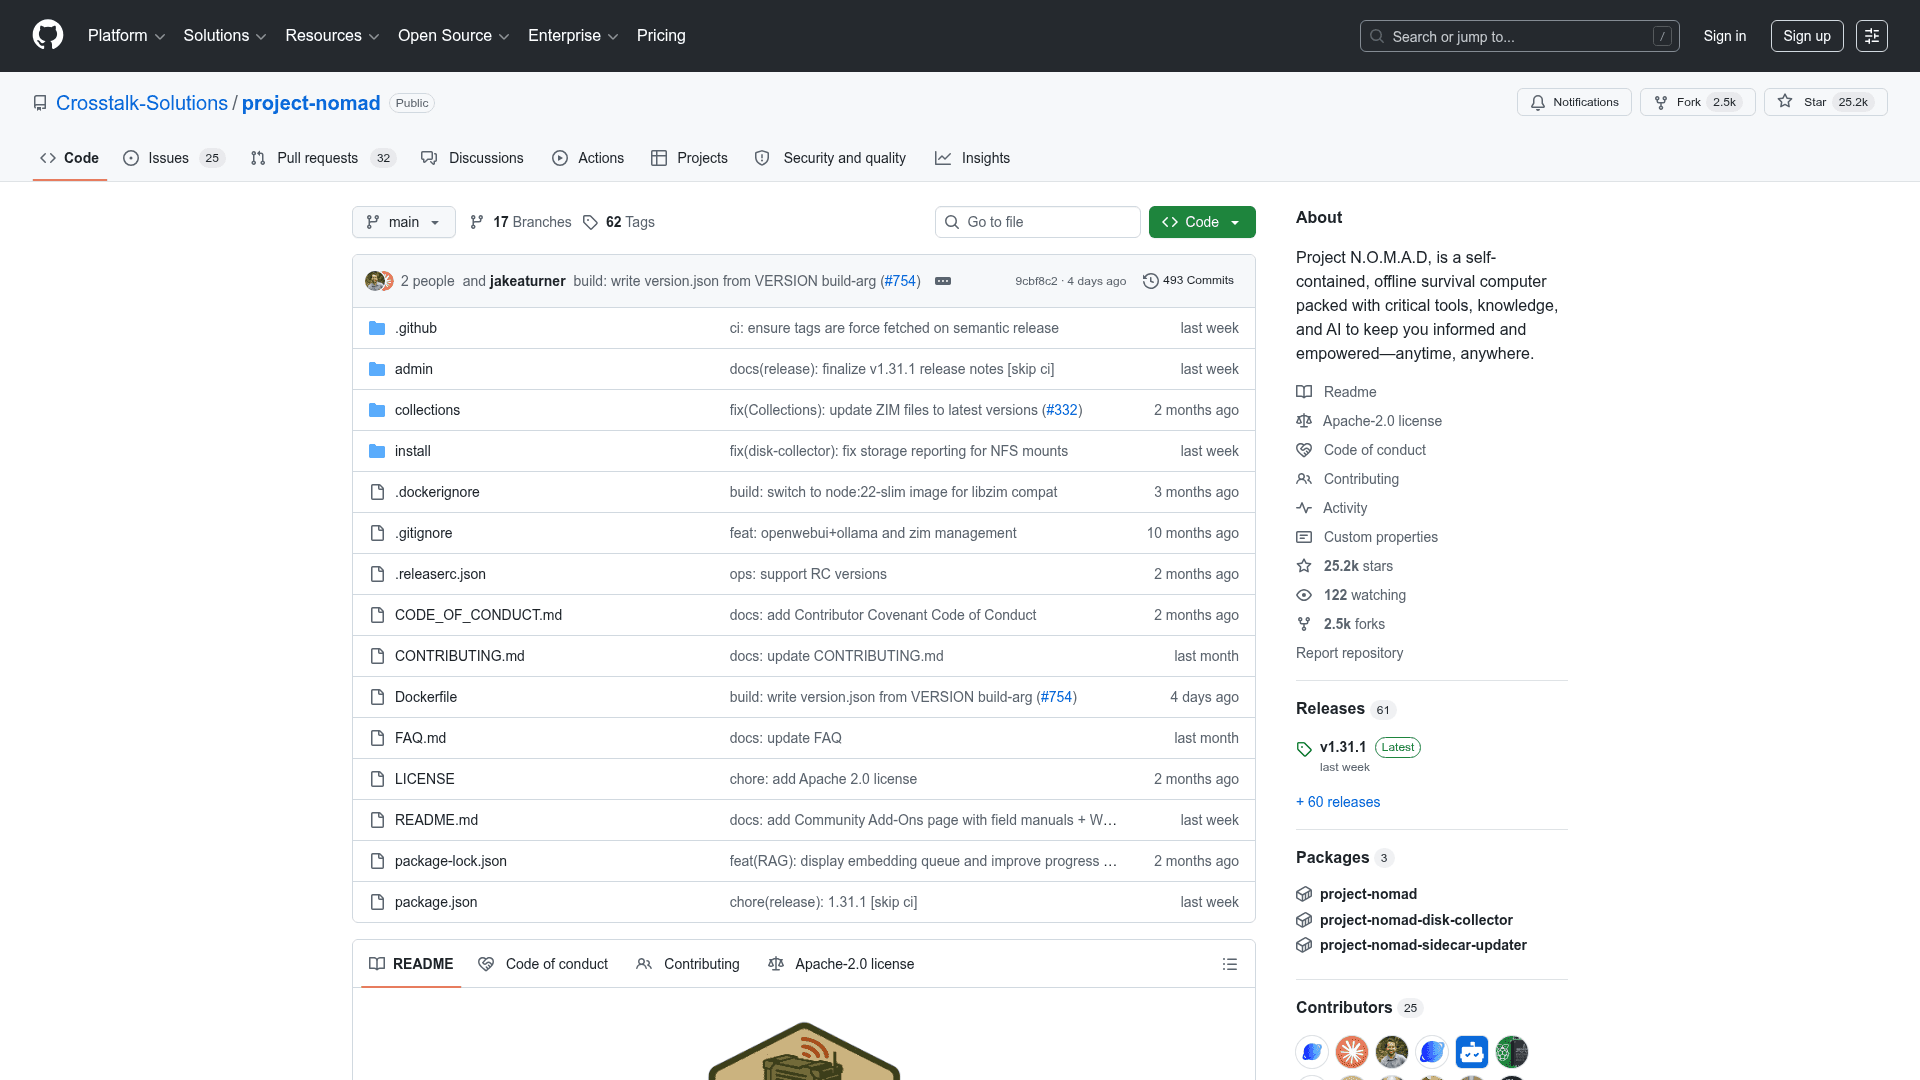Open the CODE_OF_CONDUCT.md file
The height and width of the screenshot is (1080, 1920).
pyautogui.click(x=478, y=615)
